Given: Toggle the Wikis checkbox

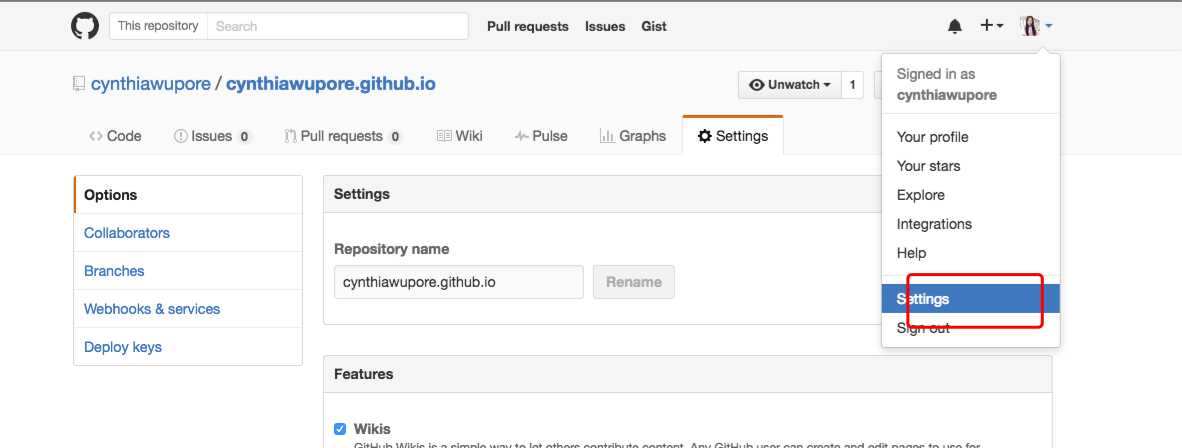Looking at the screenshot, I should pos(340,429).
